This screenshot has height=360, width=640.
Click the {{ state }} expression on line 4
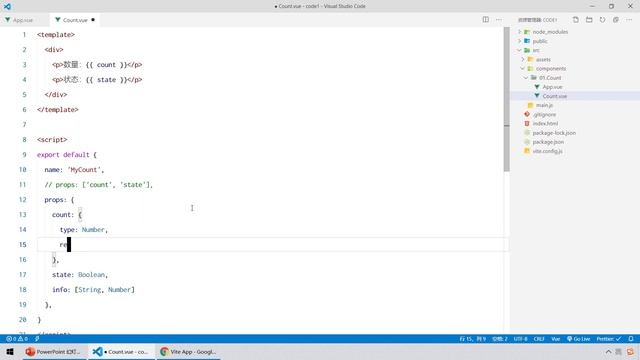[106, 80]
